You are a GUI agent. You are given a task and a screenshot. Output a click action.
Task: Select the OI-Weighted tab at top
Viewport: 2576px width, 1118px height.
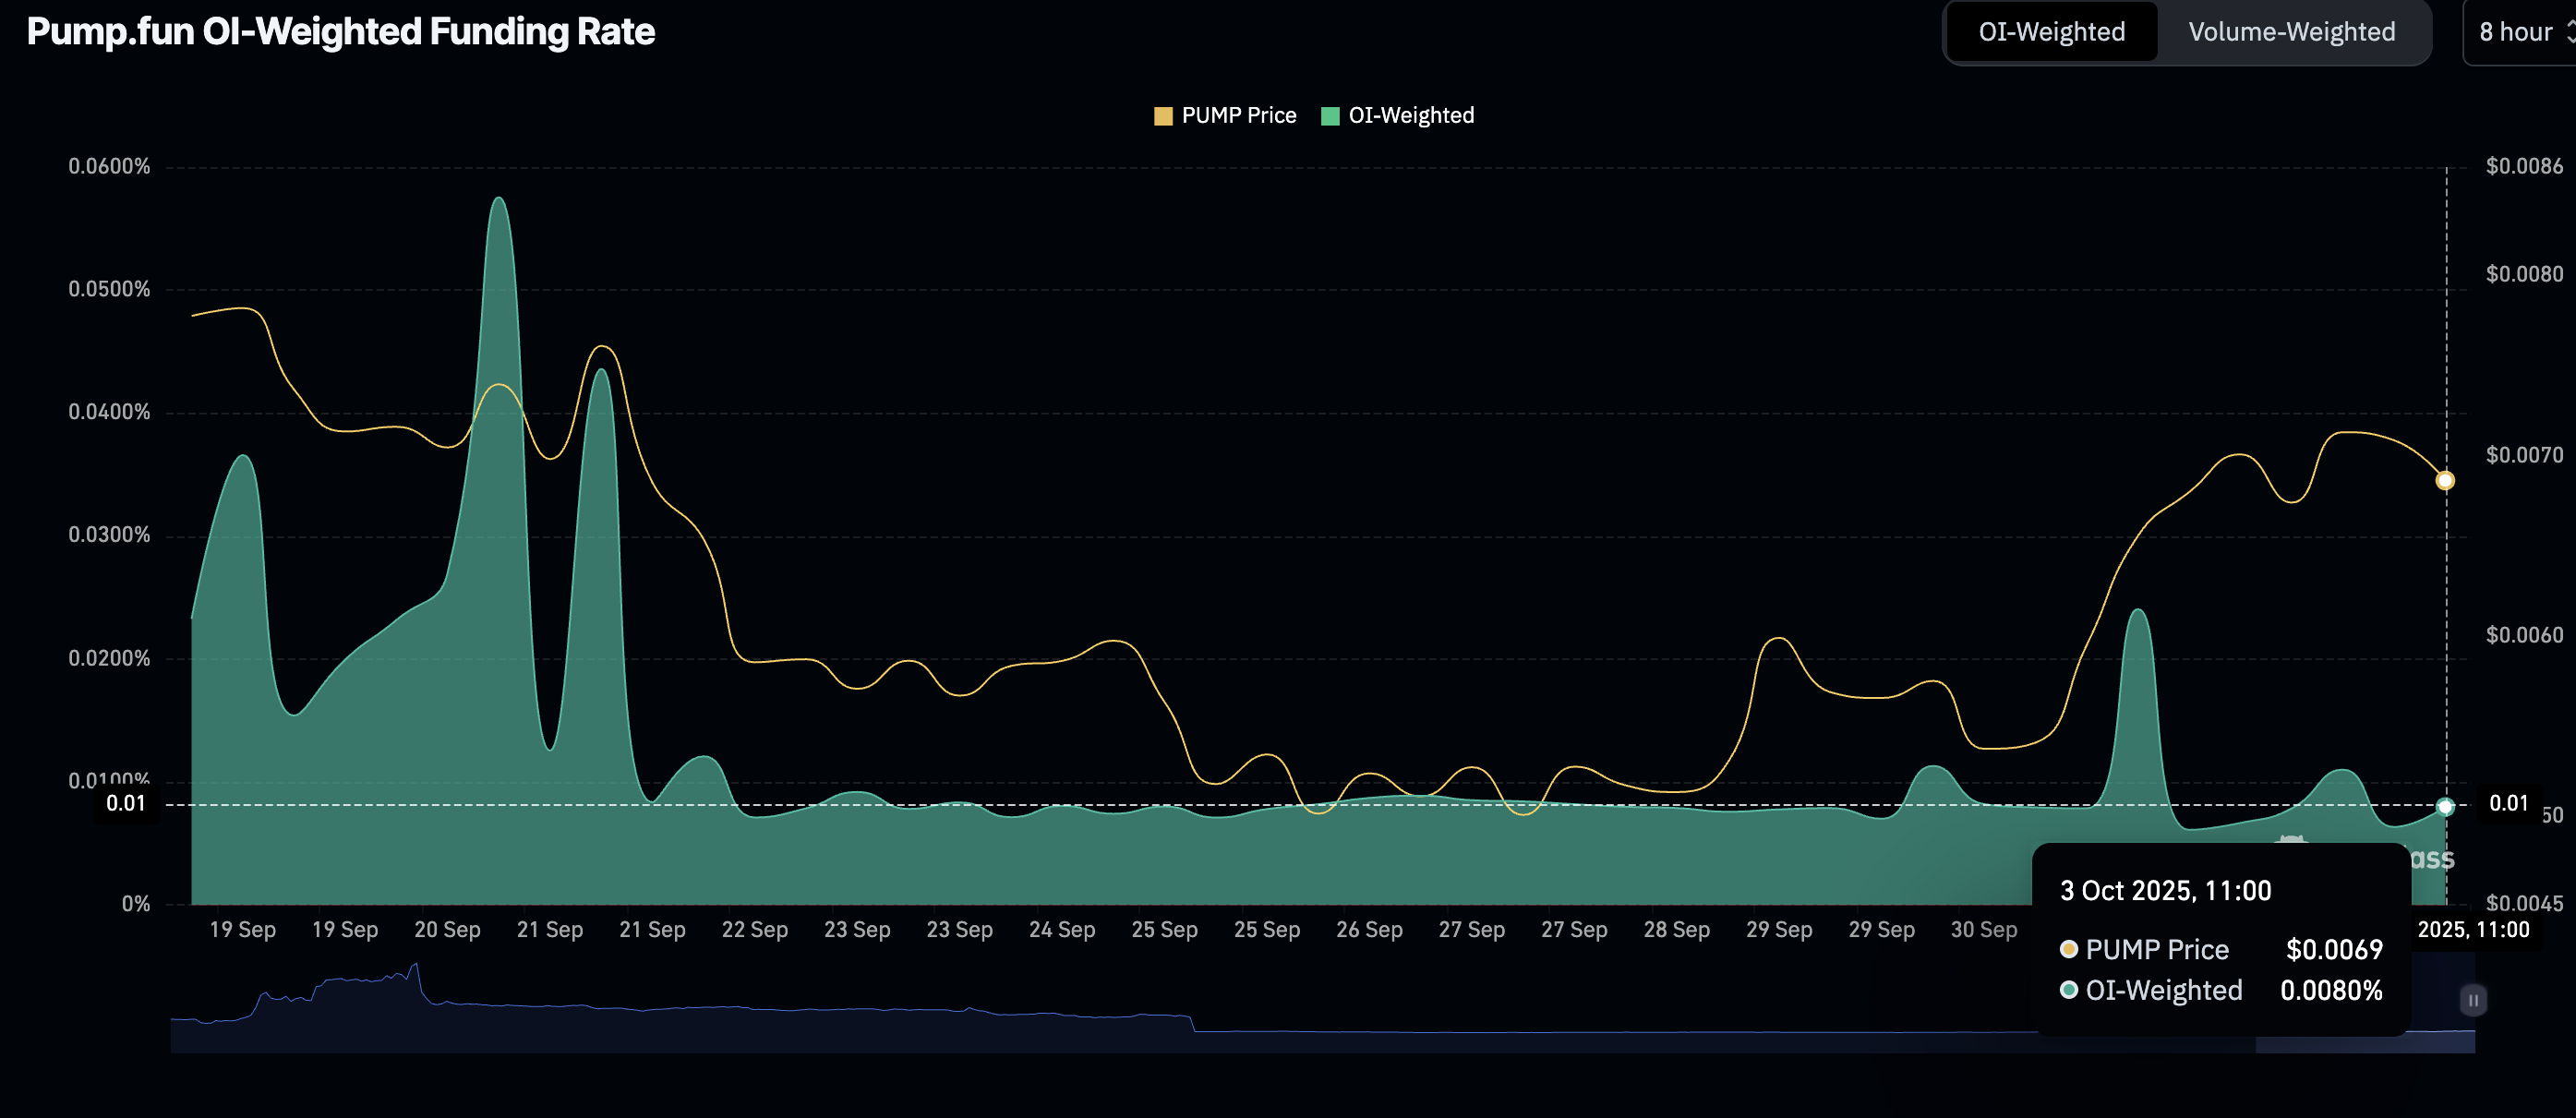2051,32
